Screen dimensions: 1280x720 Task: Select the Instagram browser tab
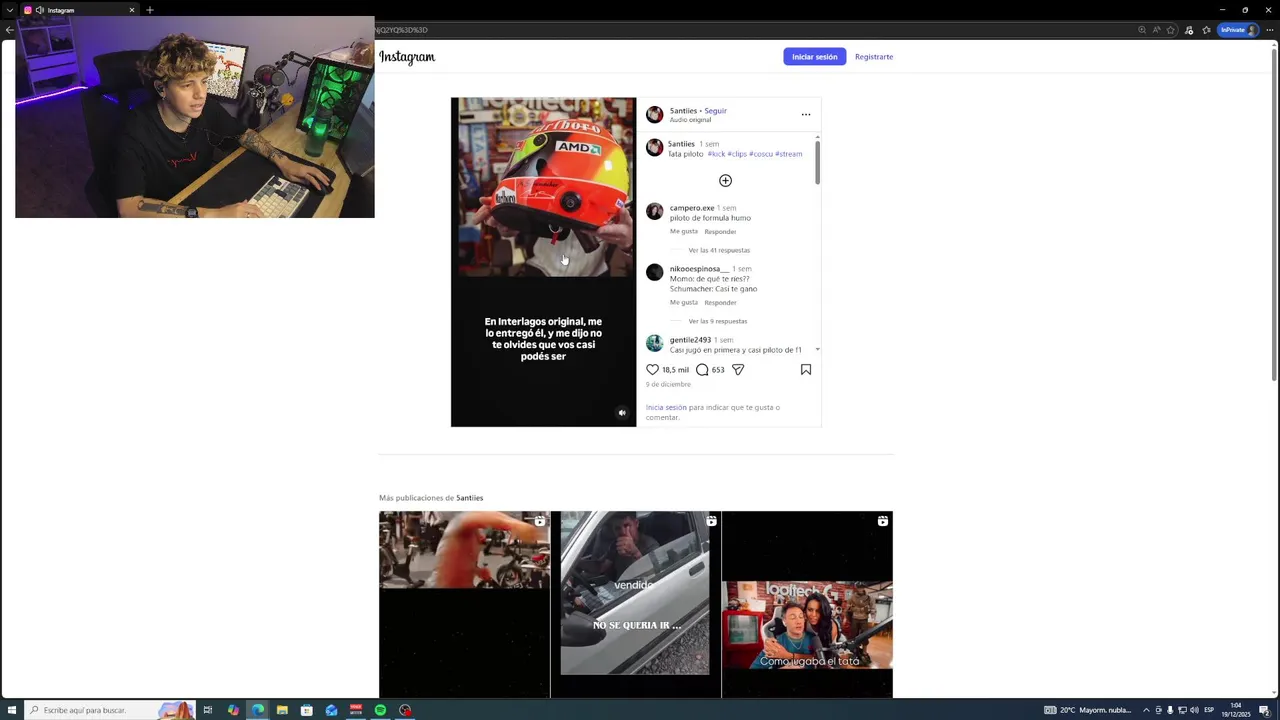79,10
